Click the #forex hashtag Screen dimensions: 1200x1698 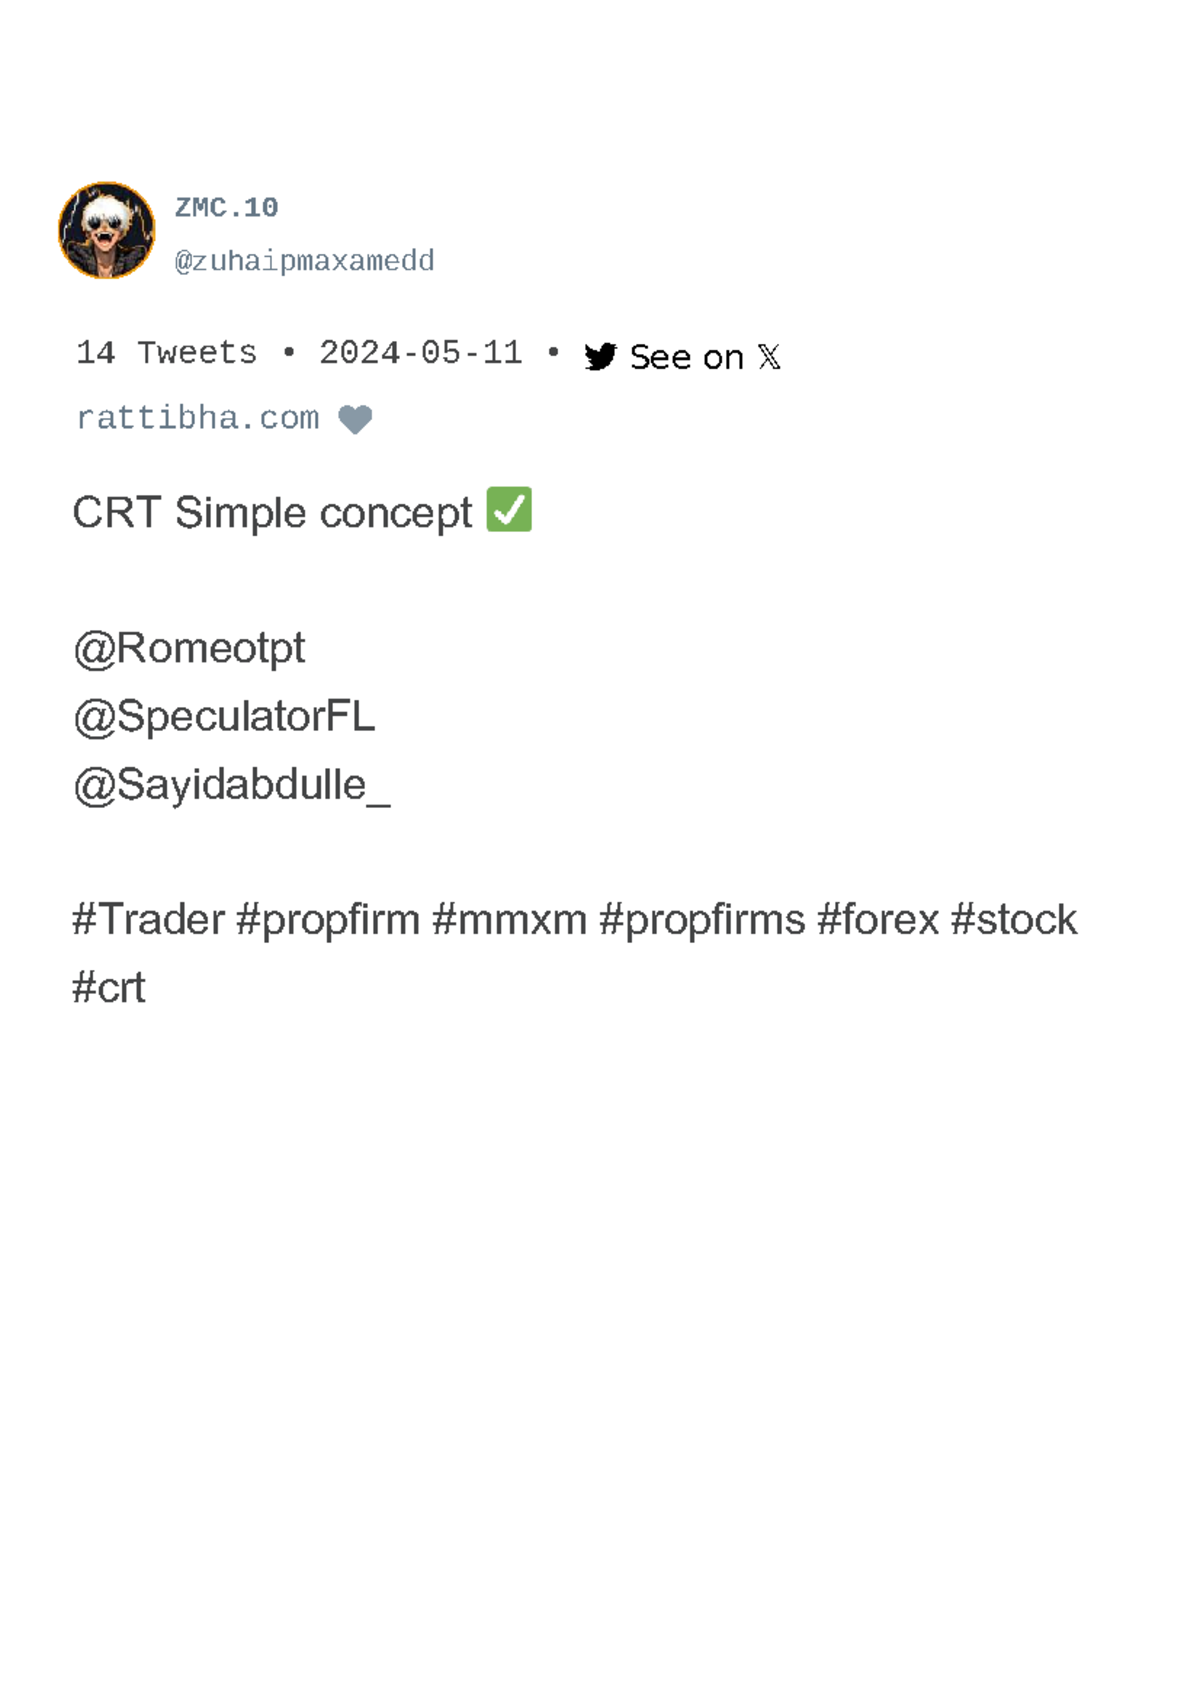pyautogui.click(x=878, y=920)
